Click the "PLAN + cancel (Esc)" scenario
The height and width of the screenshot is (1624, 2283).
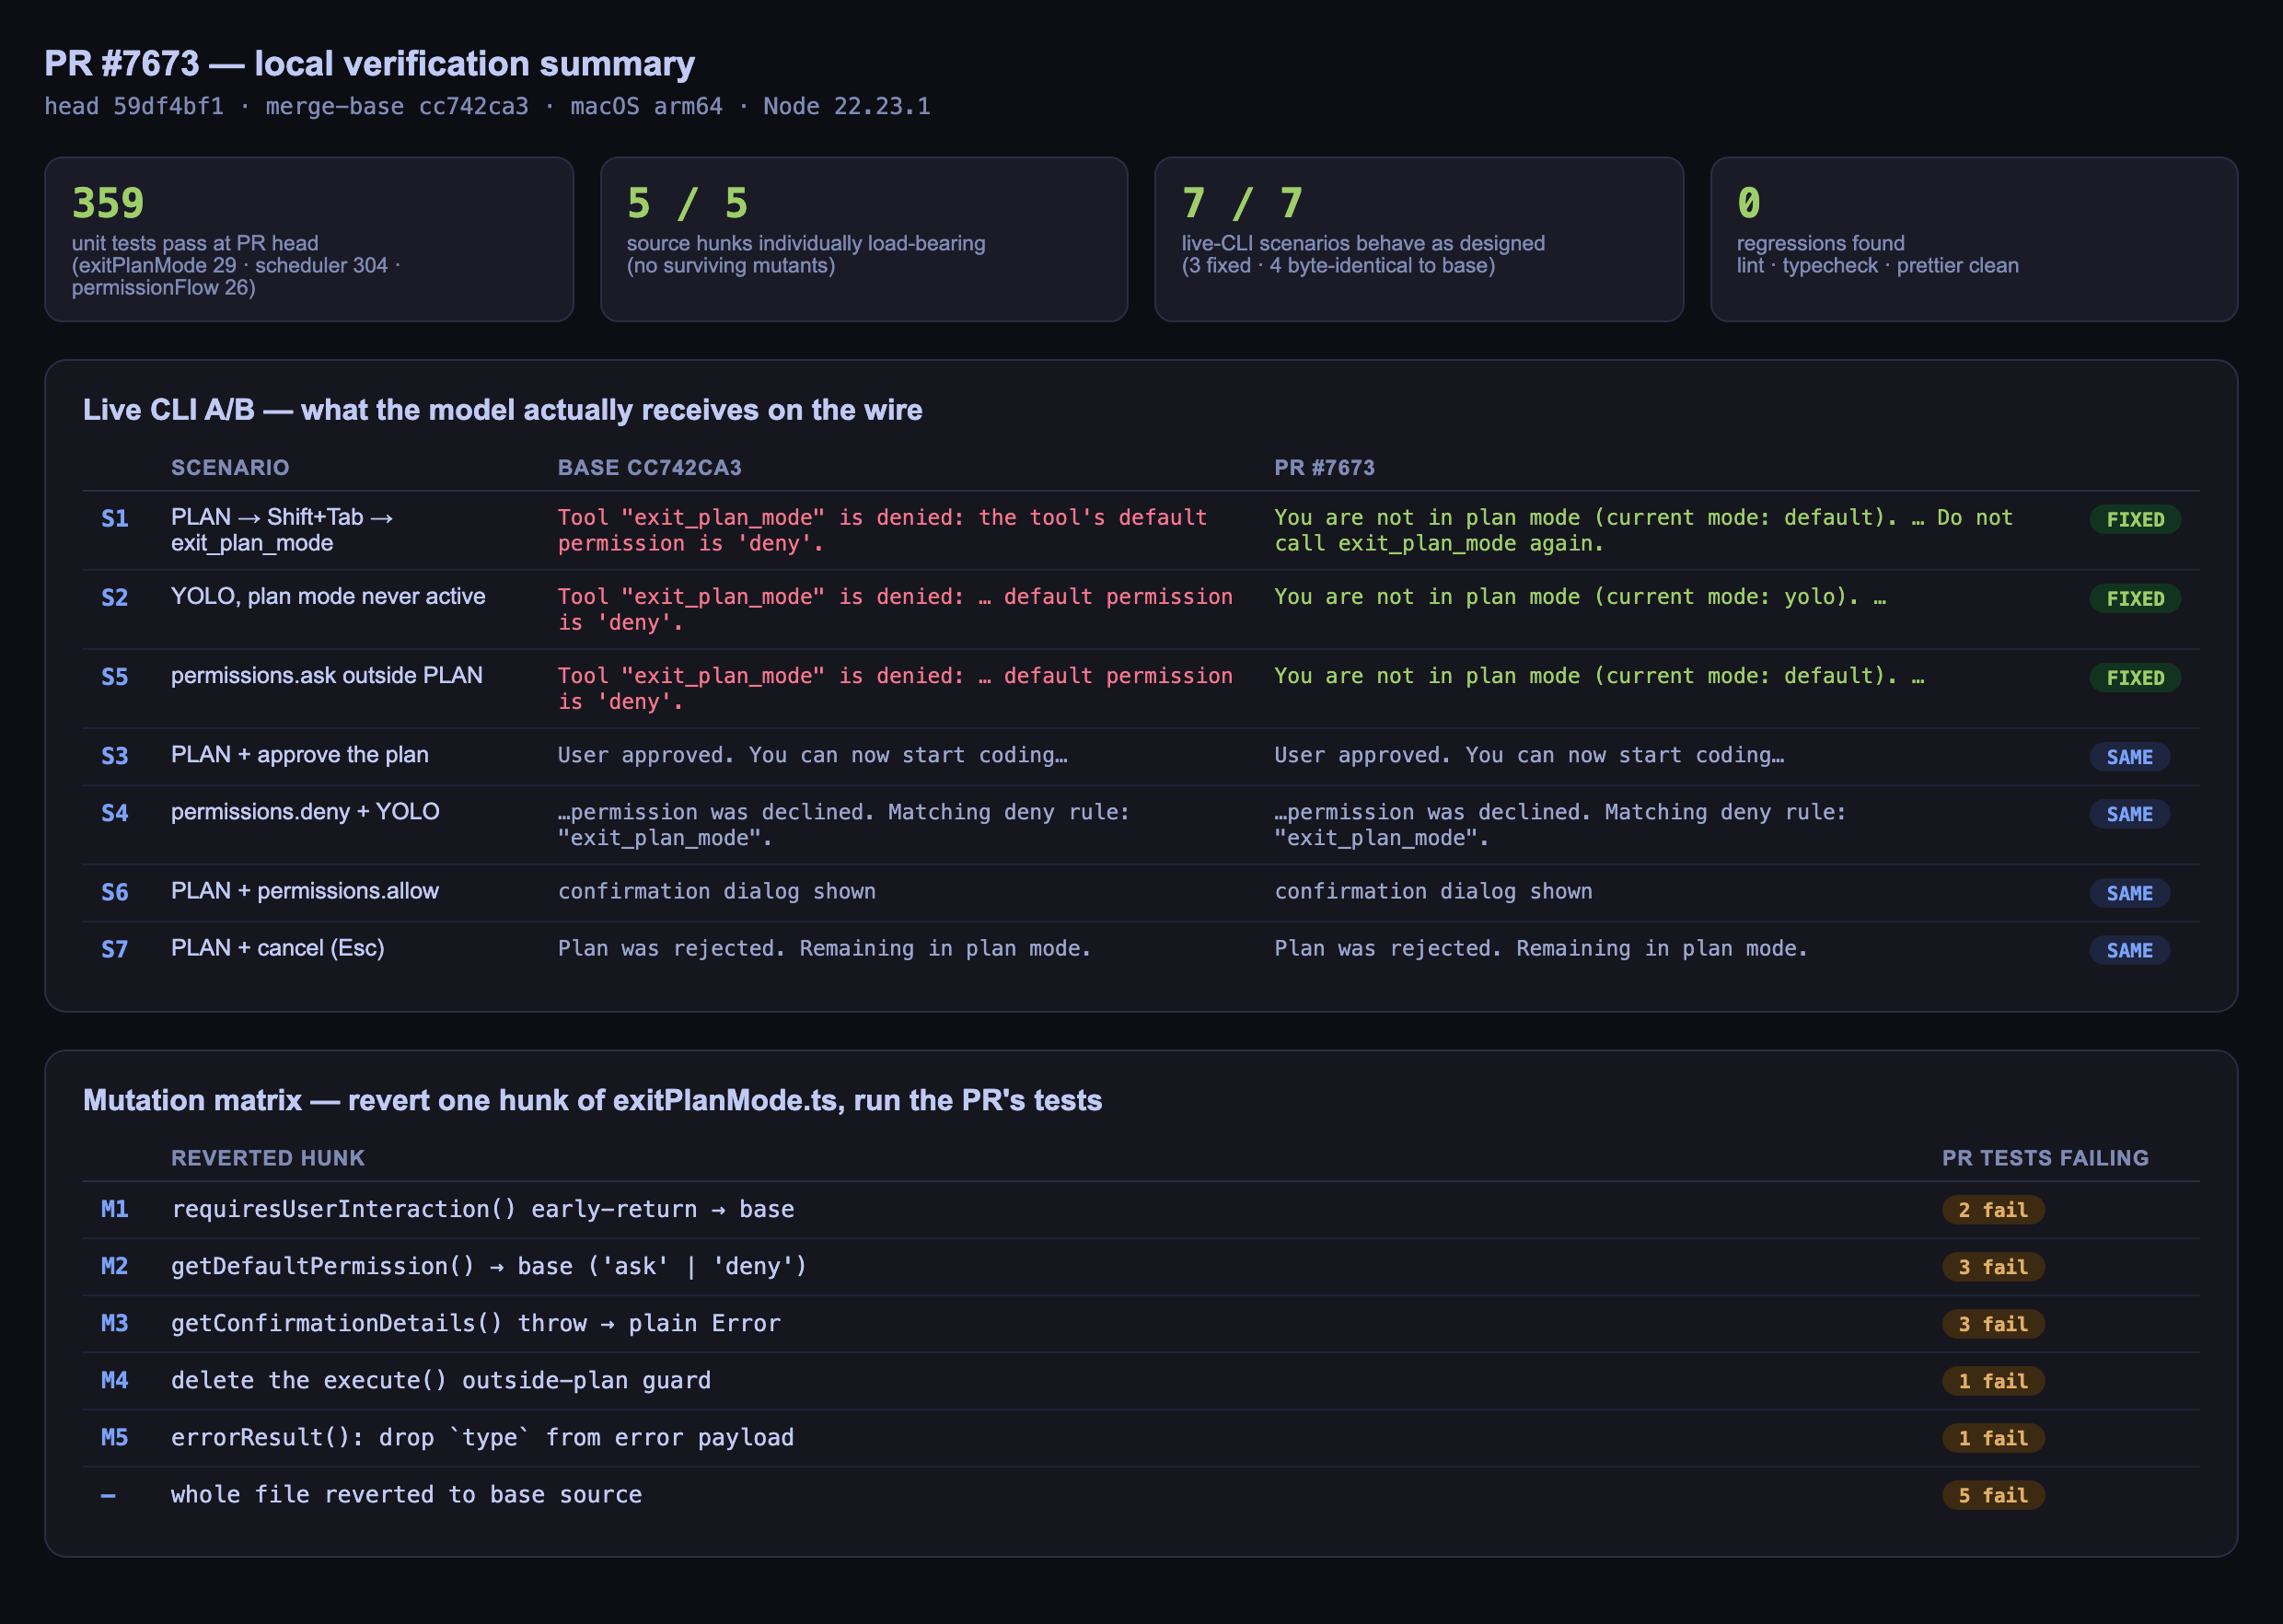(278, 948)
